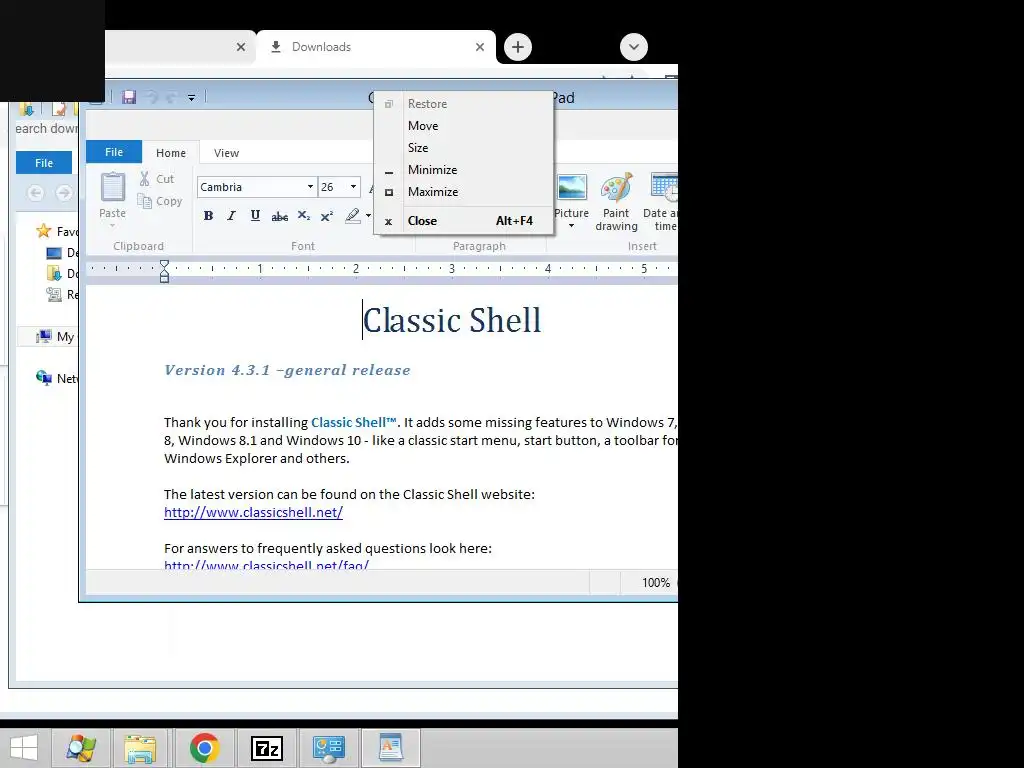Switch to the Downloads browser tab
This screenshot has width=1024, height=768.
pos(376,47)
